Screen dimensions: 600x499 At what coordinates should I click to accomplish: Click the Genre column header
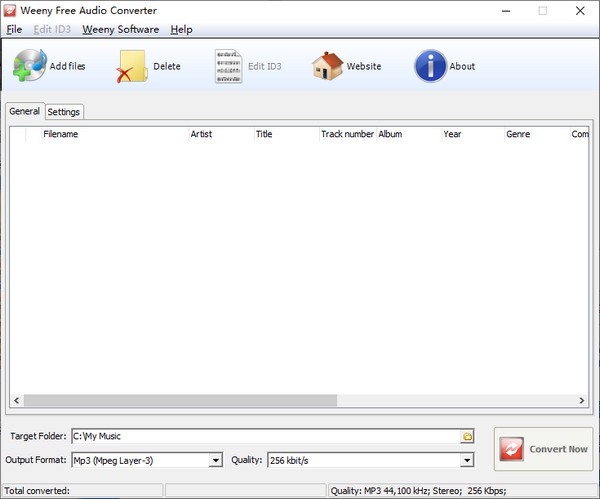point(535,134)
